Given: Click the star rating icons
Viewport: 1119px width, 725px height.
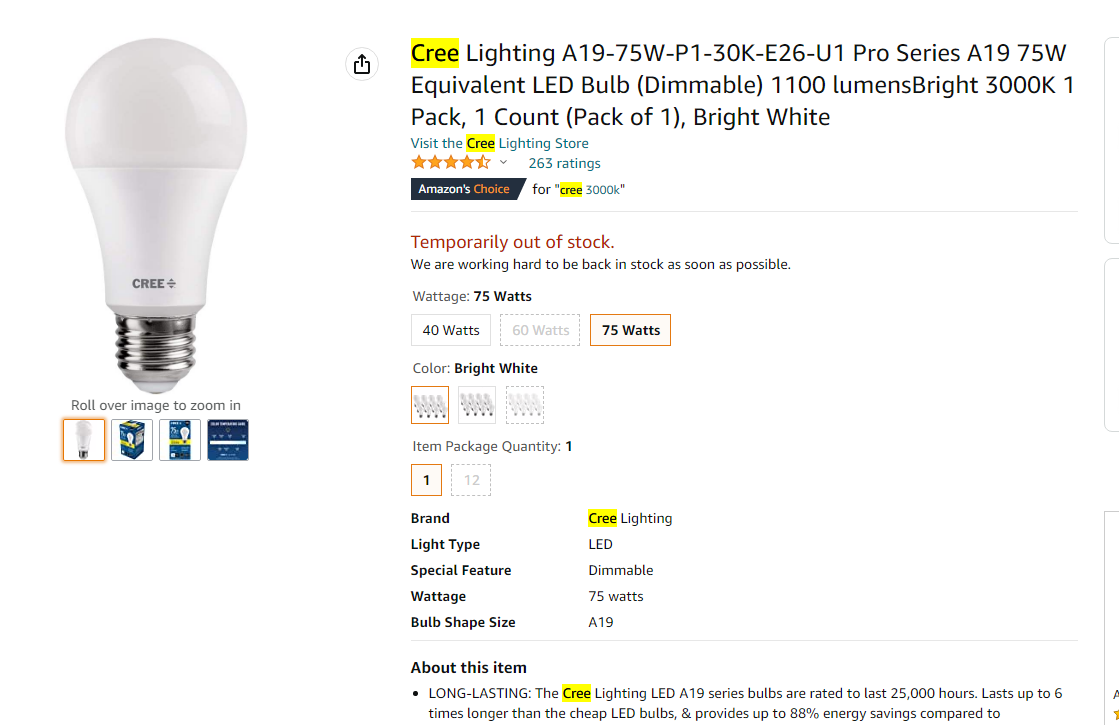Looking at the screenshot, I should [451, 163].
